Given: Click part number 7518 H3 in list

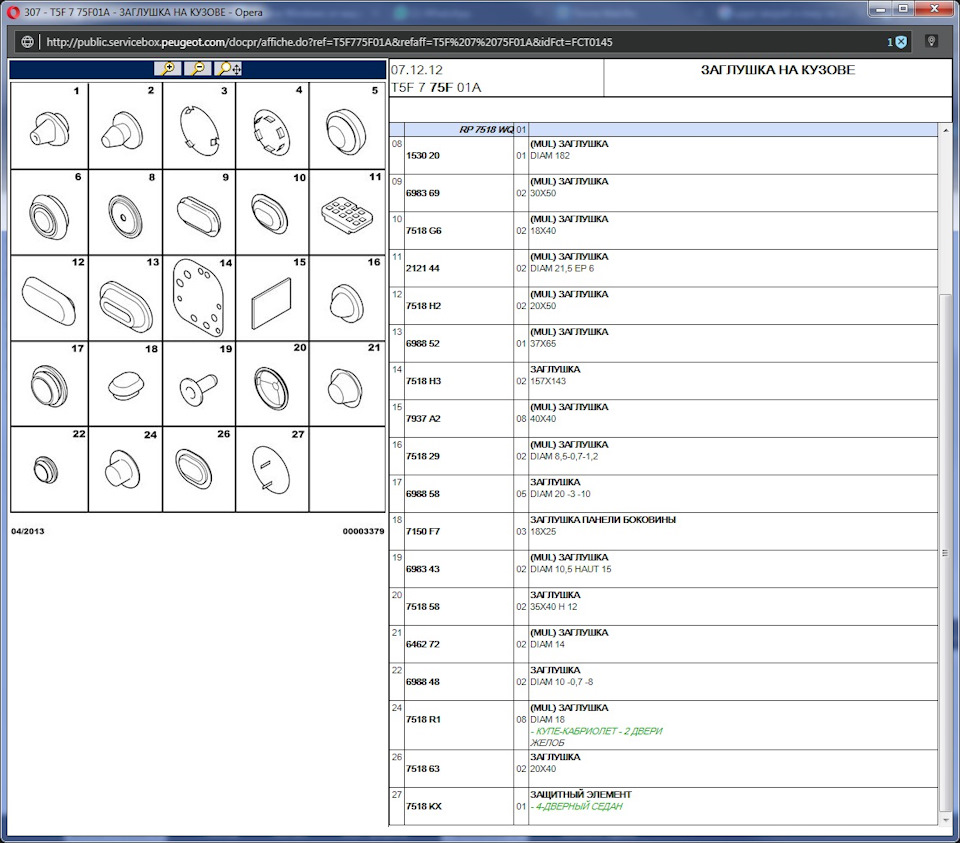Looking at the screenshot, I should click(x=424, y=381).
